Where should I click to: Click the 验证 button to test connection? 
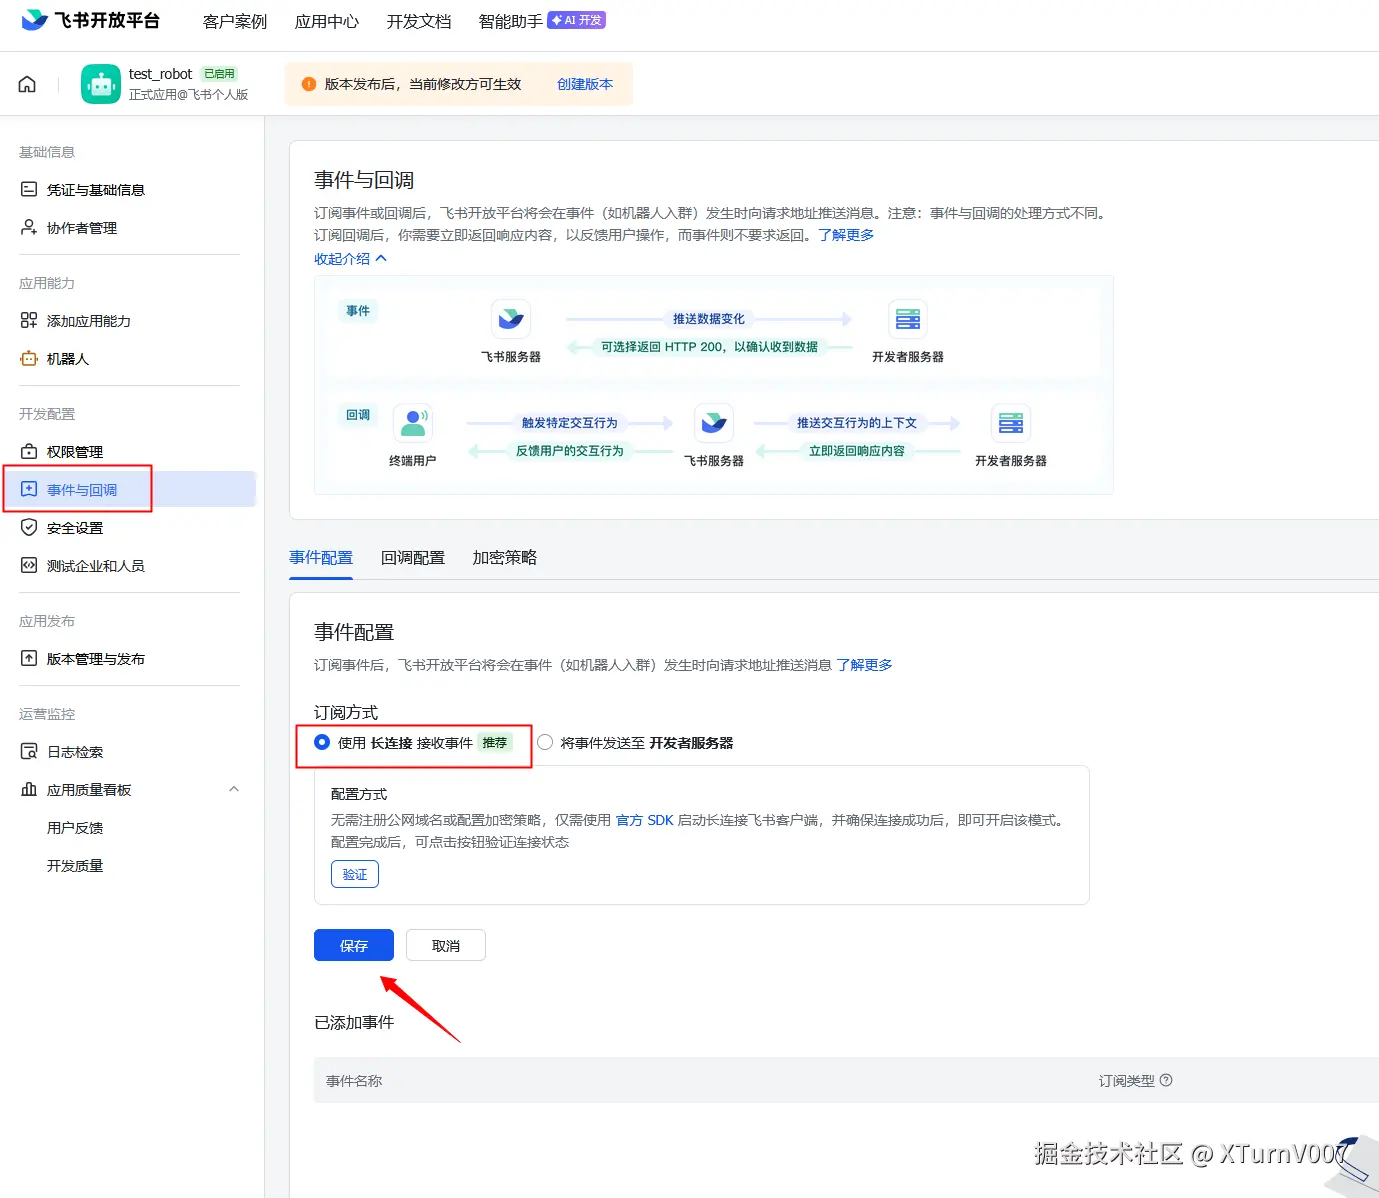pos(354,873)
